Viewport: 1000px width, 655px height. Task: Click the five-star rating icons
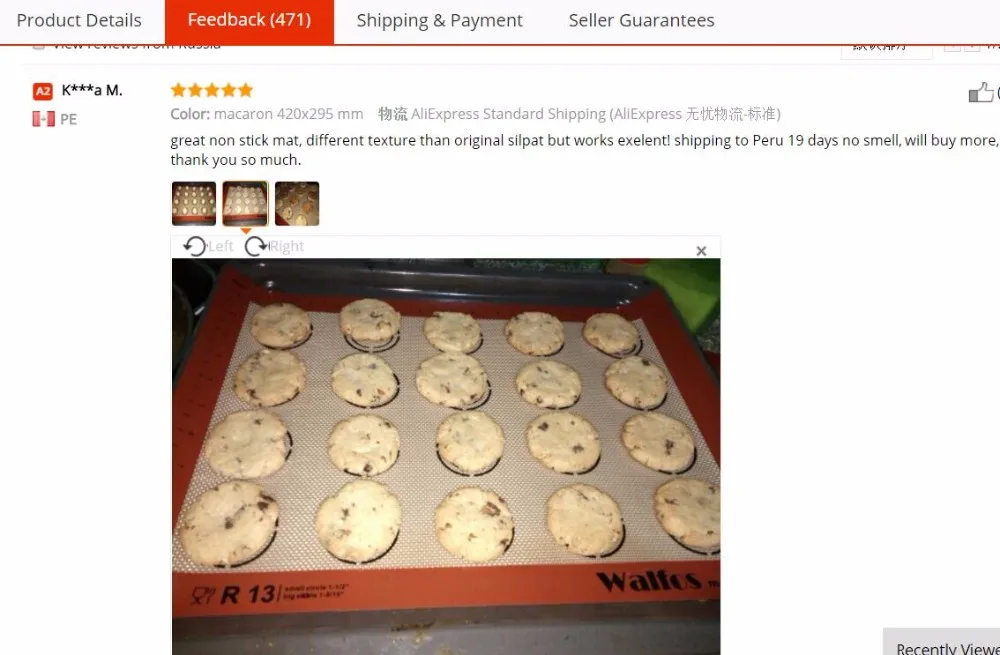point(212,90)
